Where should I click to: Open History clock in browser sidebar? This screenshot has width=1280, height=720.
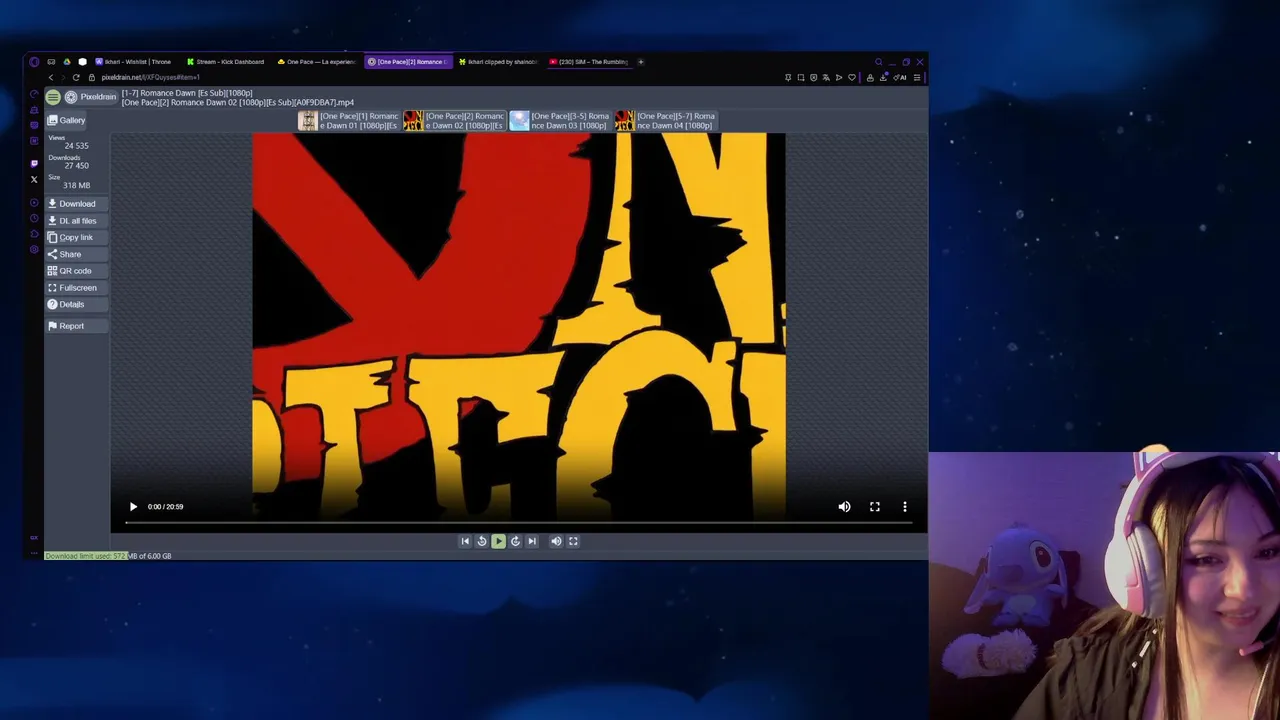[34, 218]
